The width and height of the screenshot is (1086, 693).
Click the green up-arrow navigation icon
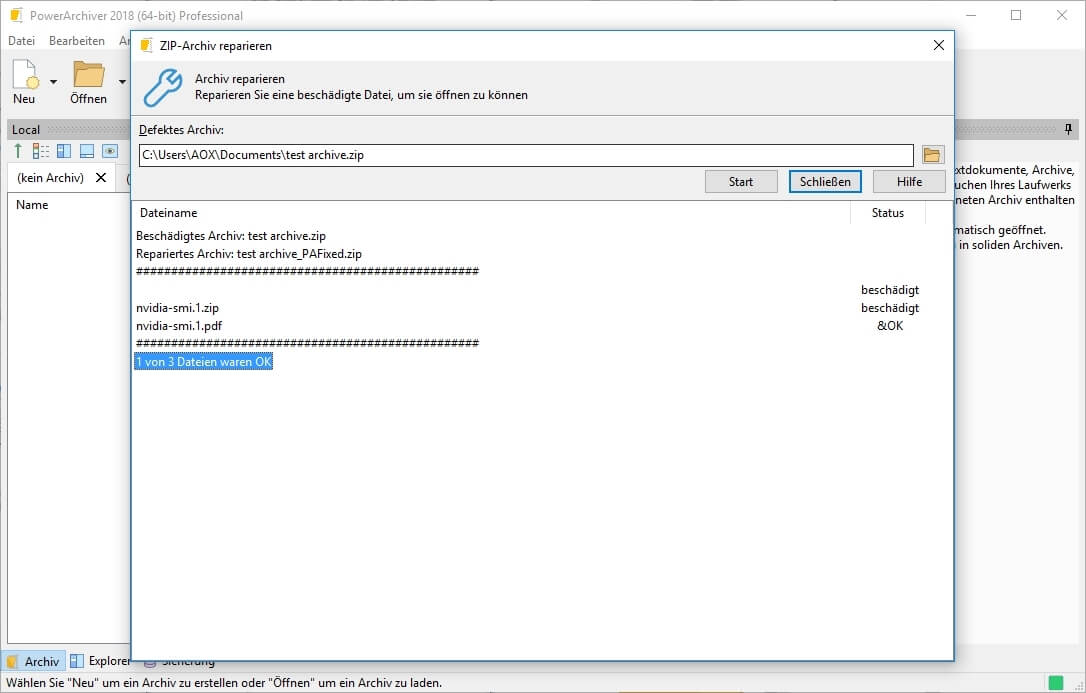point(18,151)
